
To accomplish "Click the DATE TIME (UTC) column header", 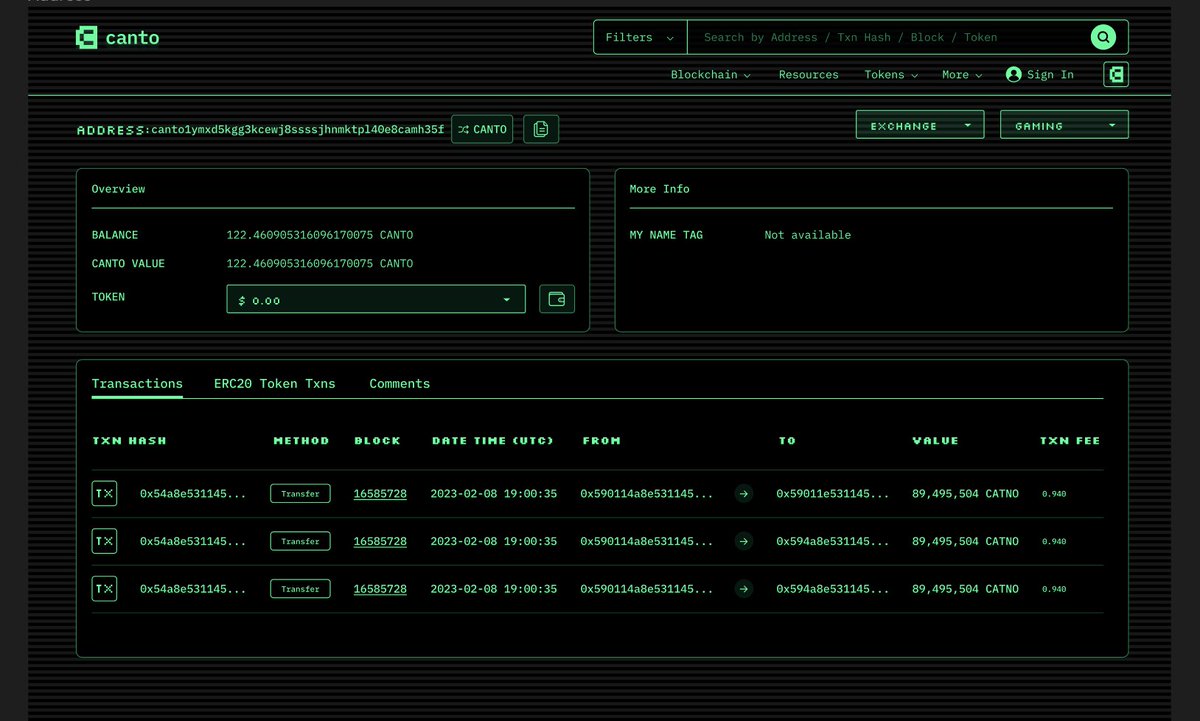I will (493, 441).
